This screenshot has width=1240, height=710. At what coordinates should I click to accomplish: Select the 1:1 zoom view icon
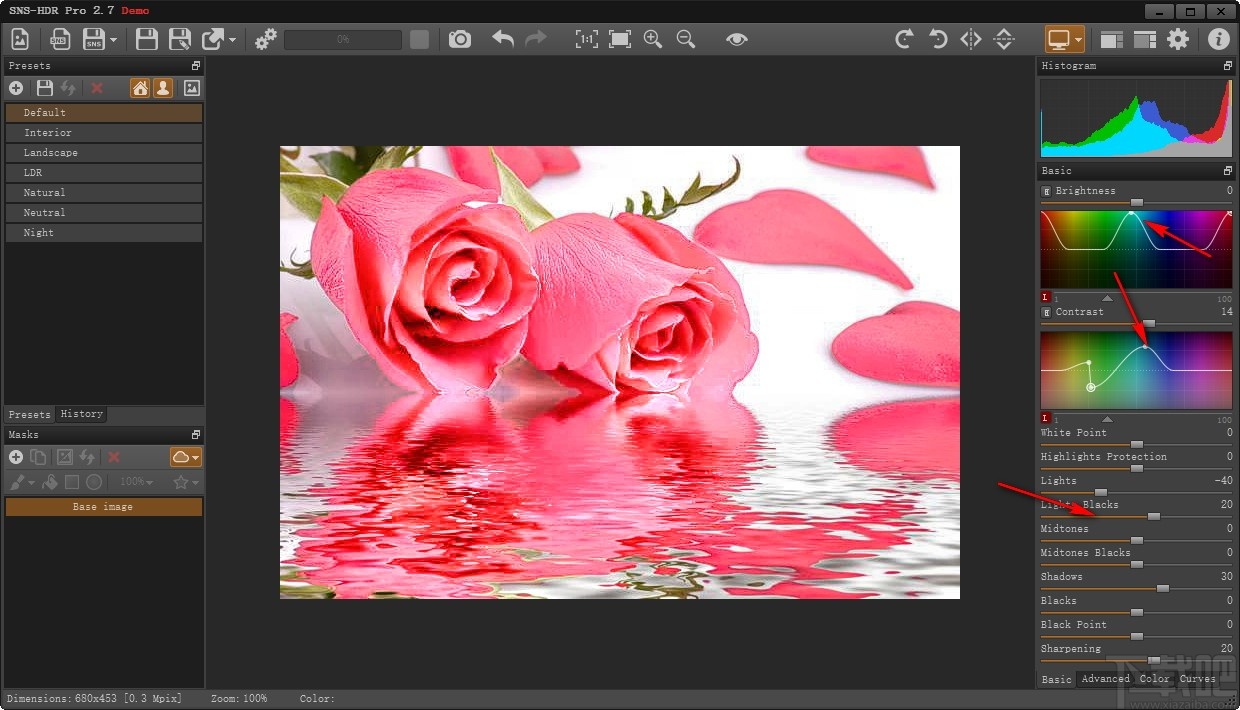tap(585, 39)
